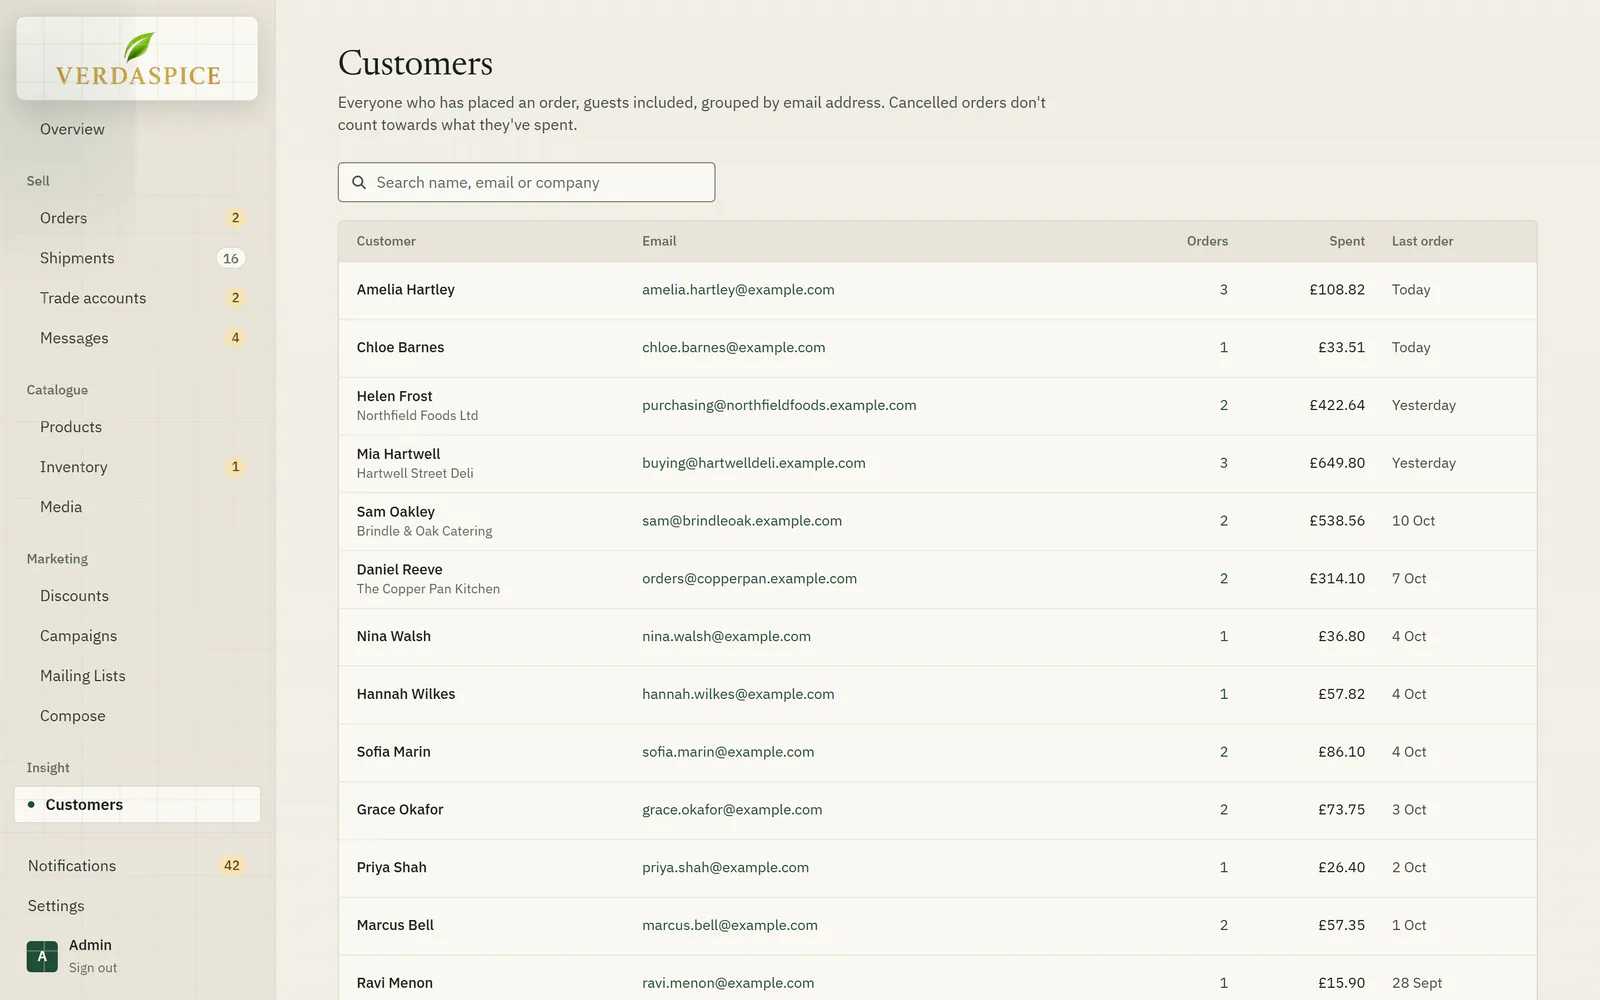The width and height of the screenshot is (1600, 1000).
Task: Click the Admin avatar icon
Action: coord(42,956)
